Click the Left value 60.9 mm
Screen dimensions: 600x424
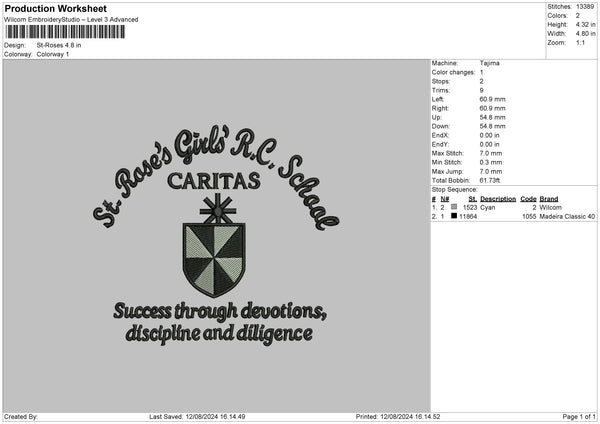point(492,99)
